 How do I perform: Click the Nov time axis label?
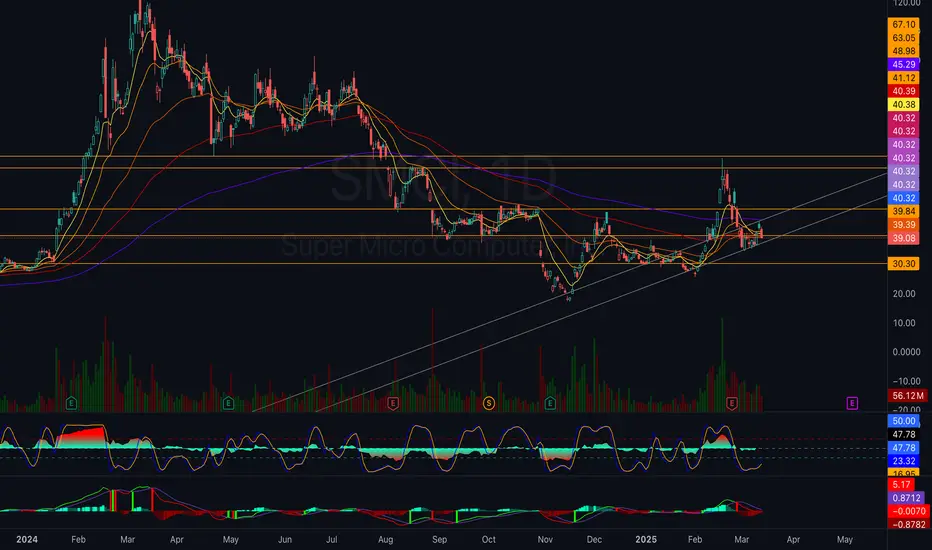click(x=545, y=539)
